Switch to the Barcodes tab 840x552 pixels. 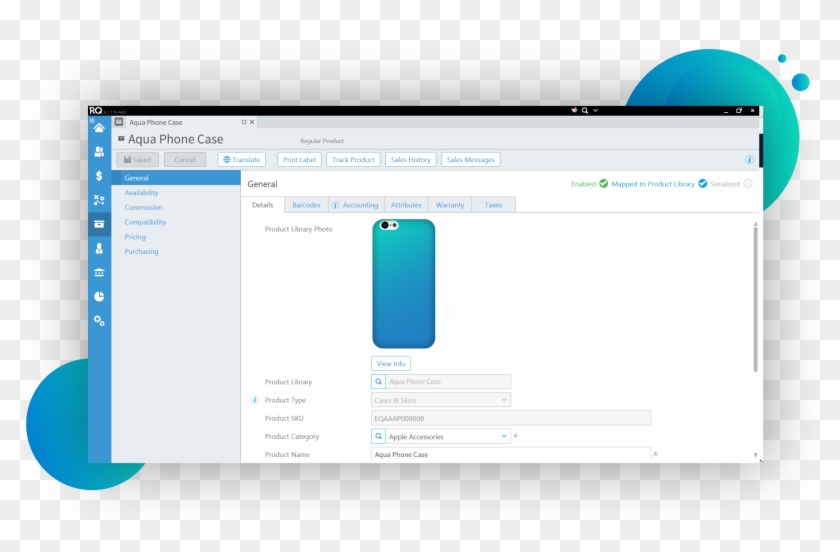(306, 205)
